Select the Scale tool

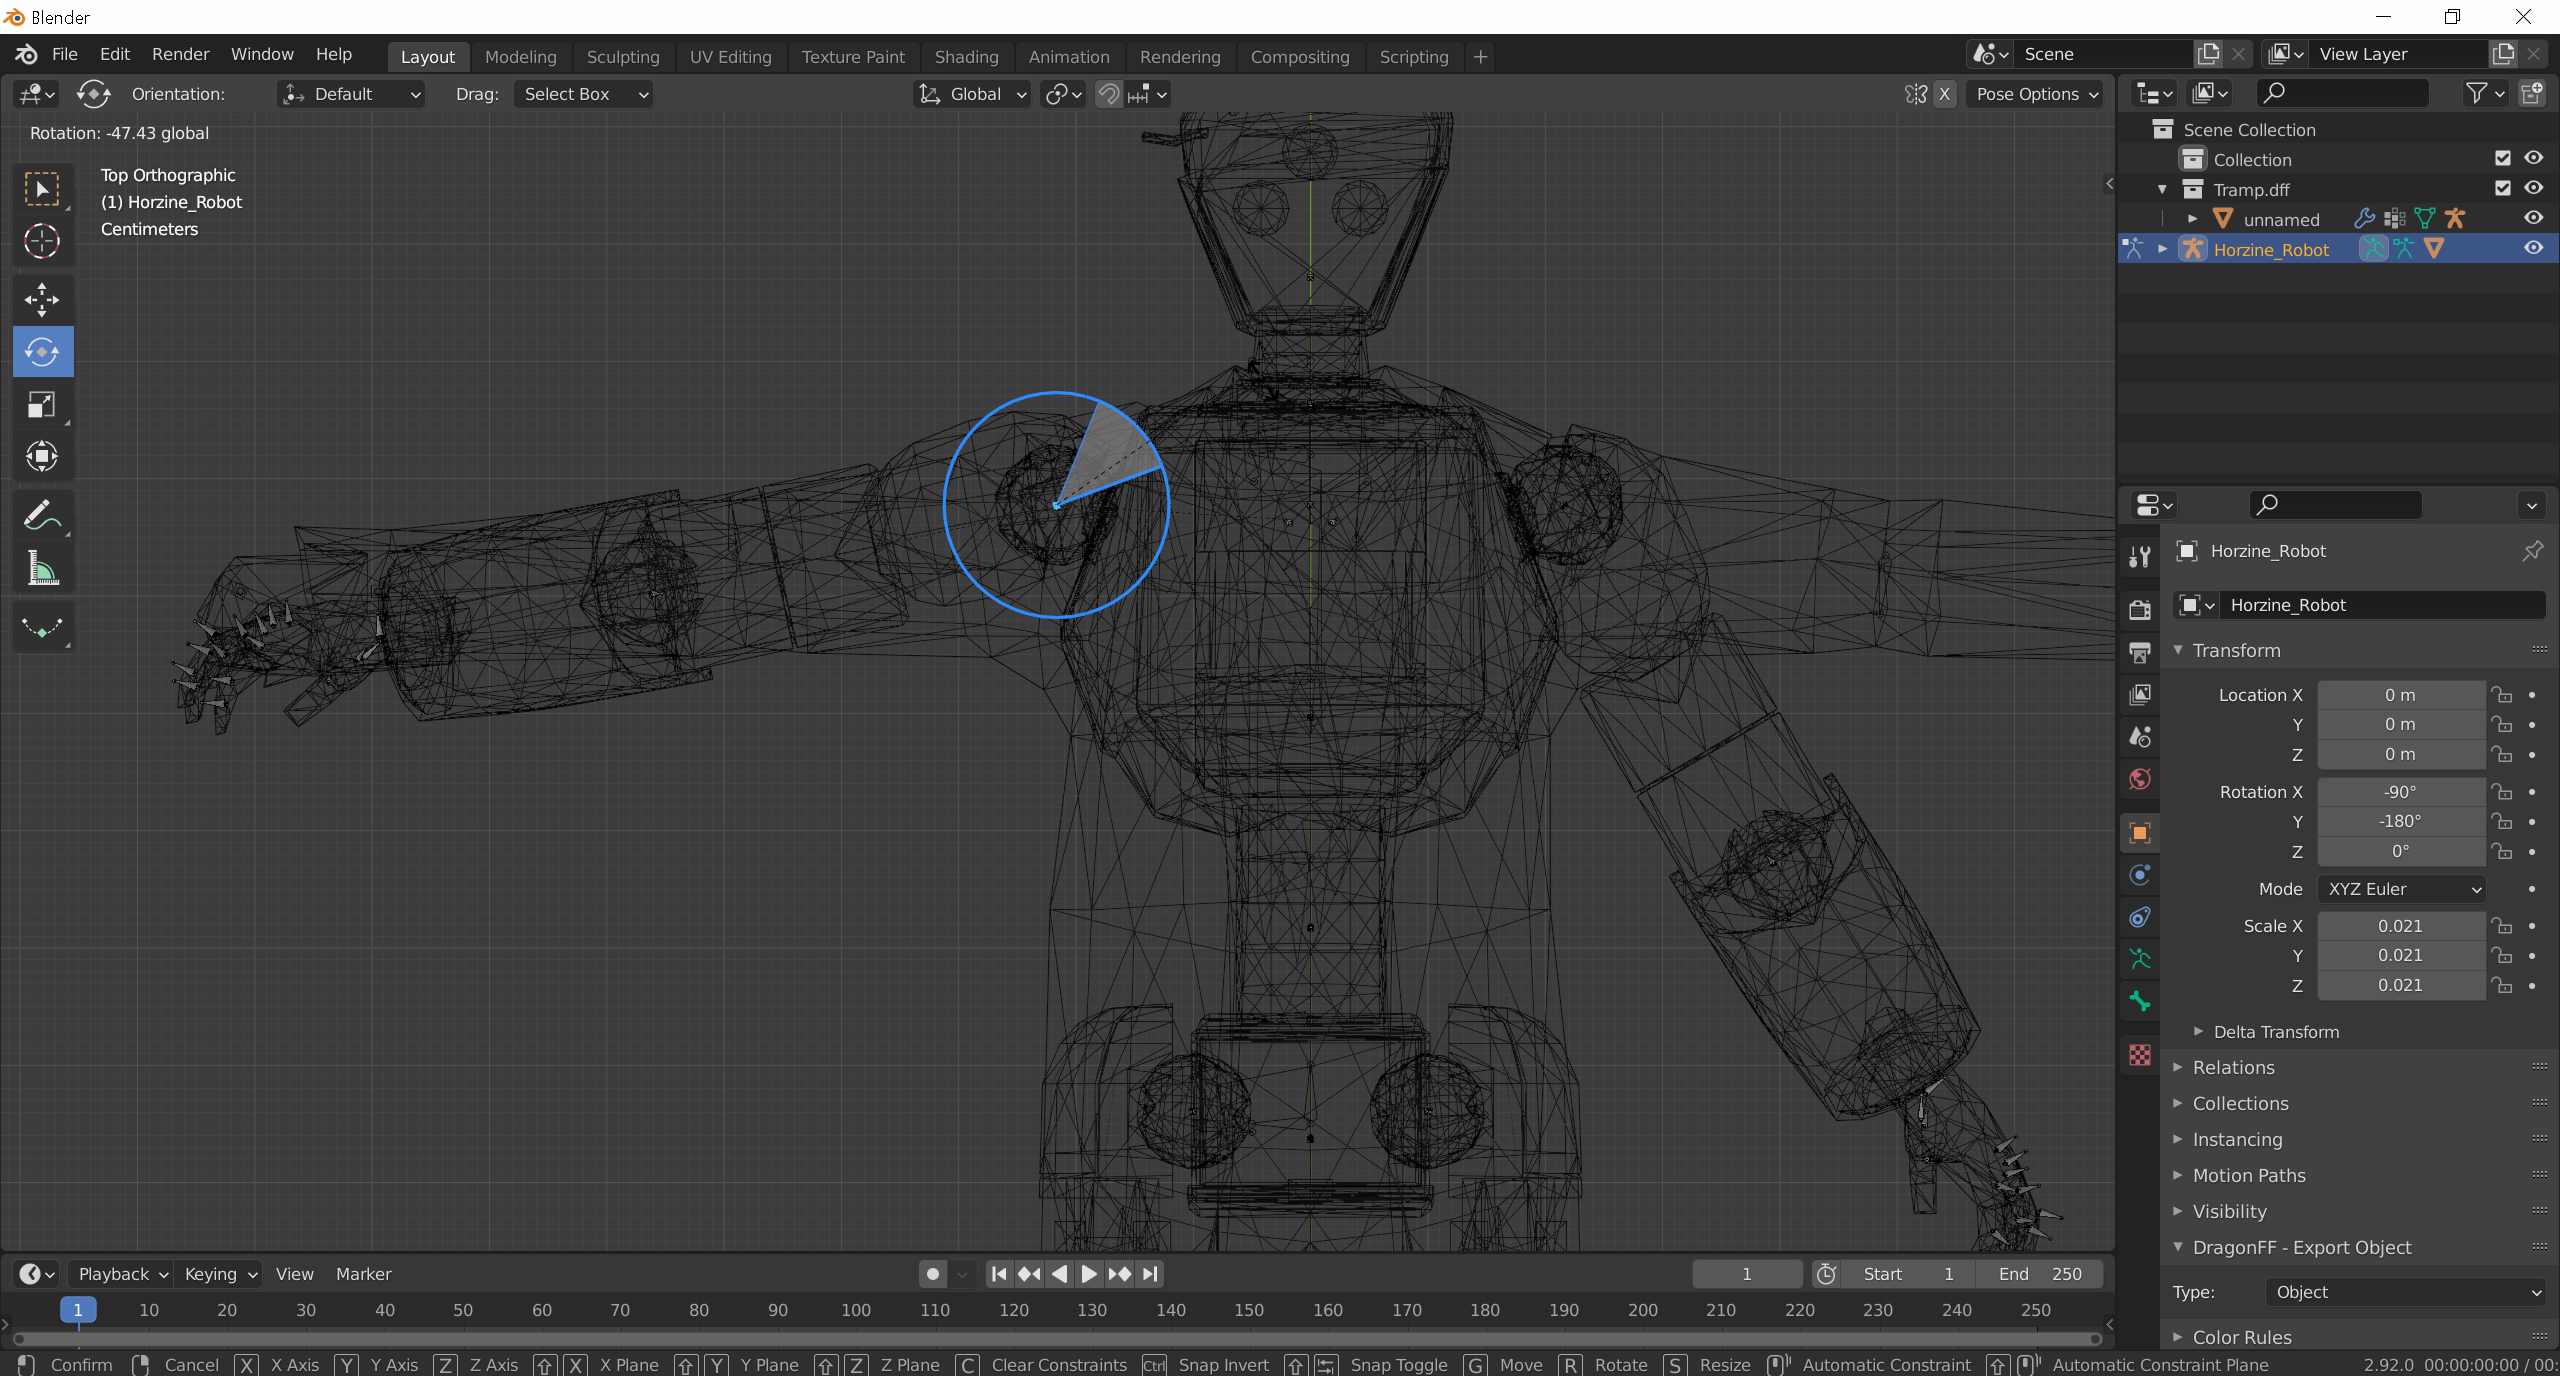click(x=42, y=405)
